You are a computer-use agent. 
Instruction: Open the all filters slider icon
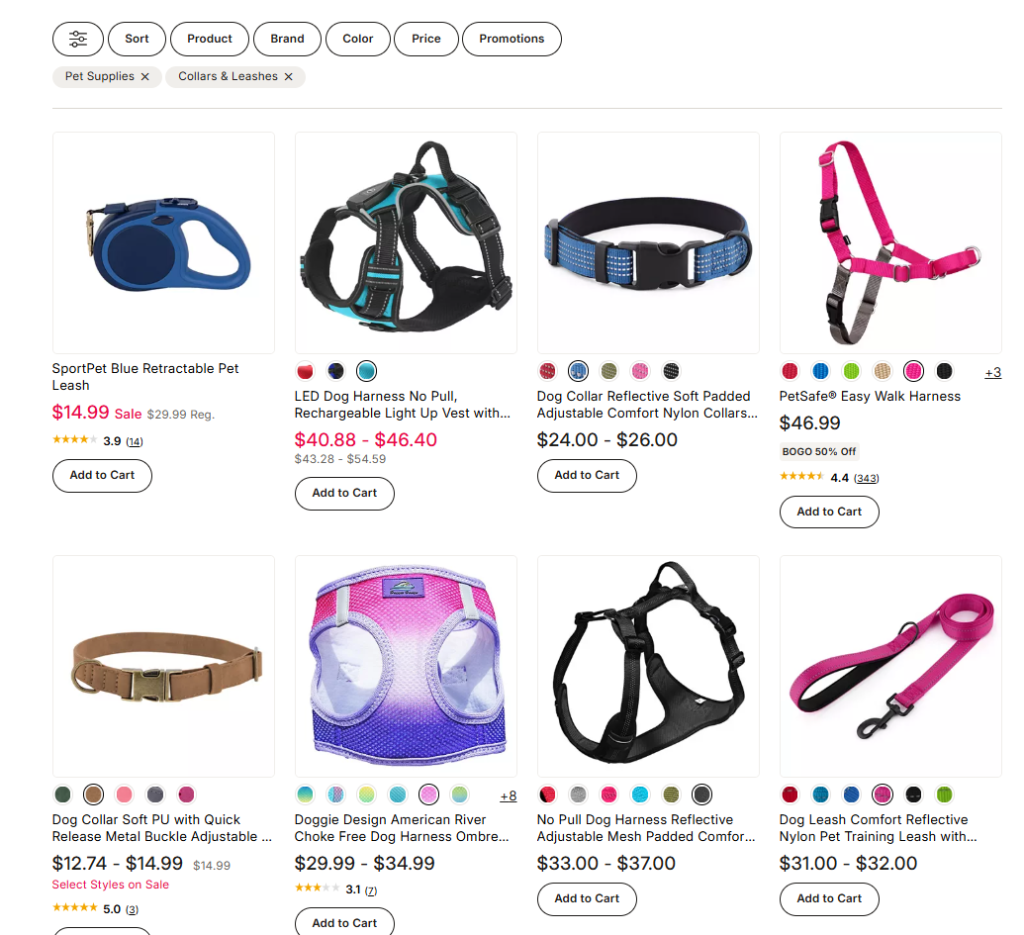[78, 39]
